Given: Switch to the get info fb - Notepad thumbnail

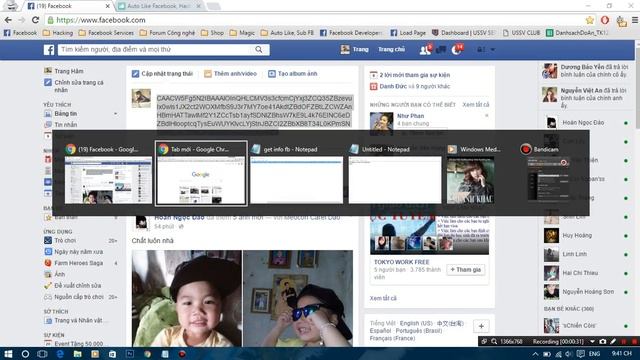Looking at the screenshot, I should tap(296, 173).
